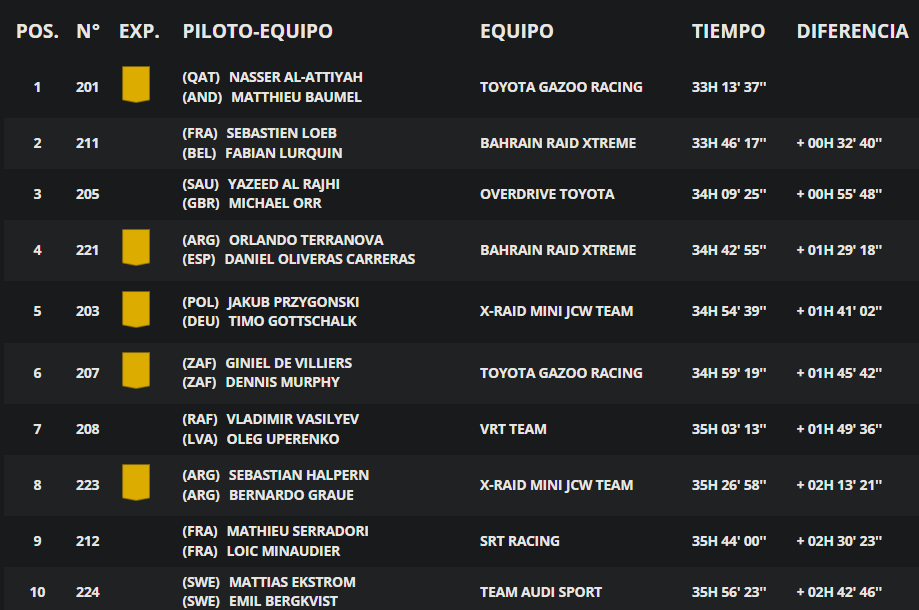Image resolution: width=919 pixels, height=610 pixels.
Task: Click yellow EXP badge next to Orlando Terranova
Action: 135,247
